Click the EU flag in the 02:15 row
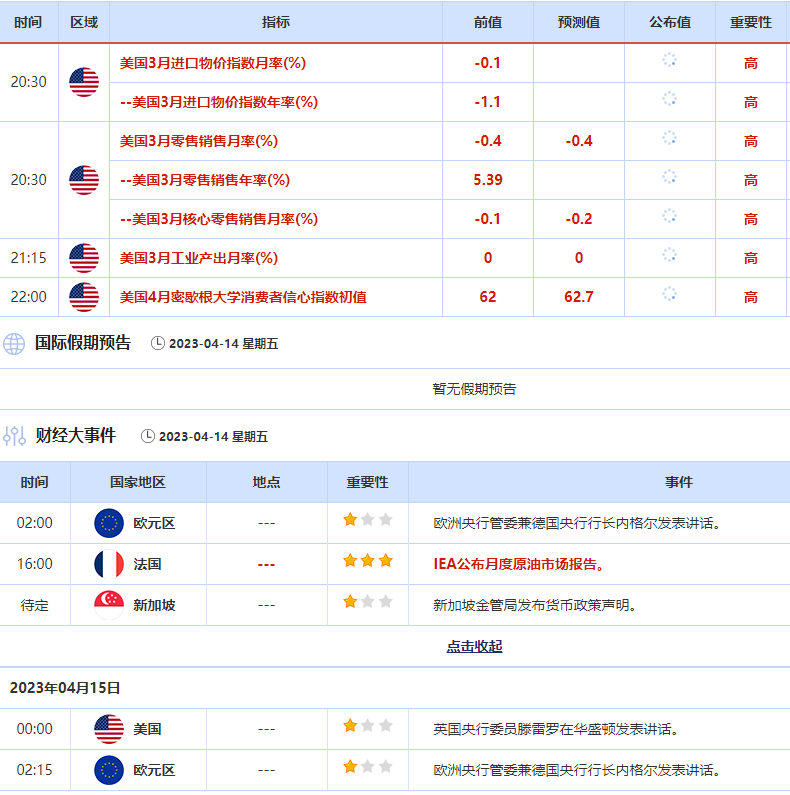The width and height of the screenshot is (790, 795). [x=108, y=770]
